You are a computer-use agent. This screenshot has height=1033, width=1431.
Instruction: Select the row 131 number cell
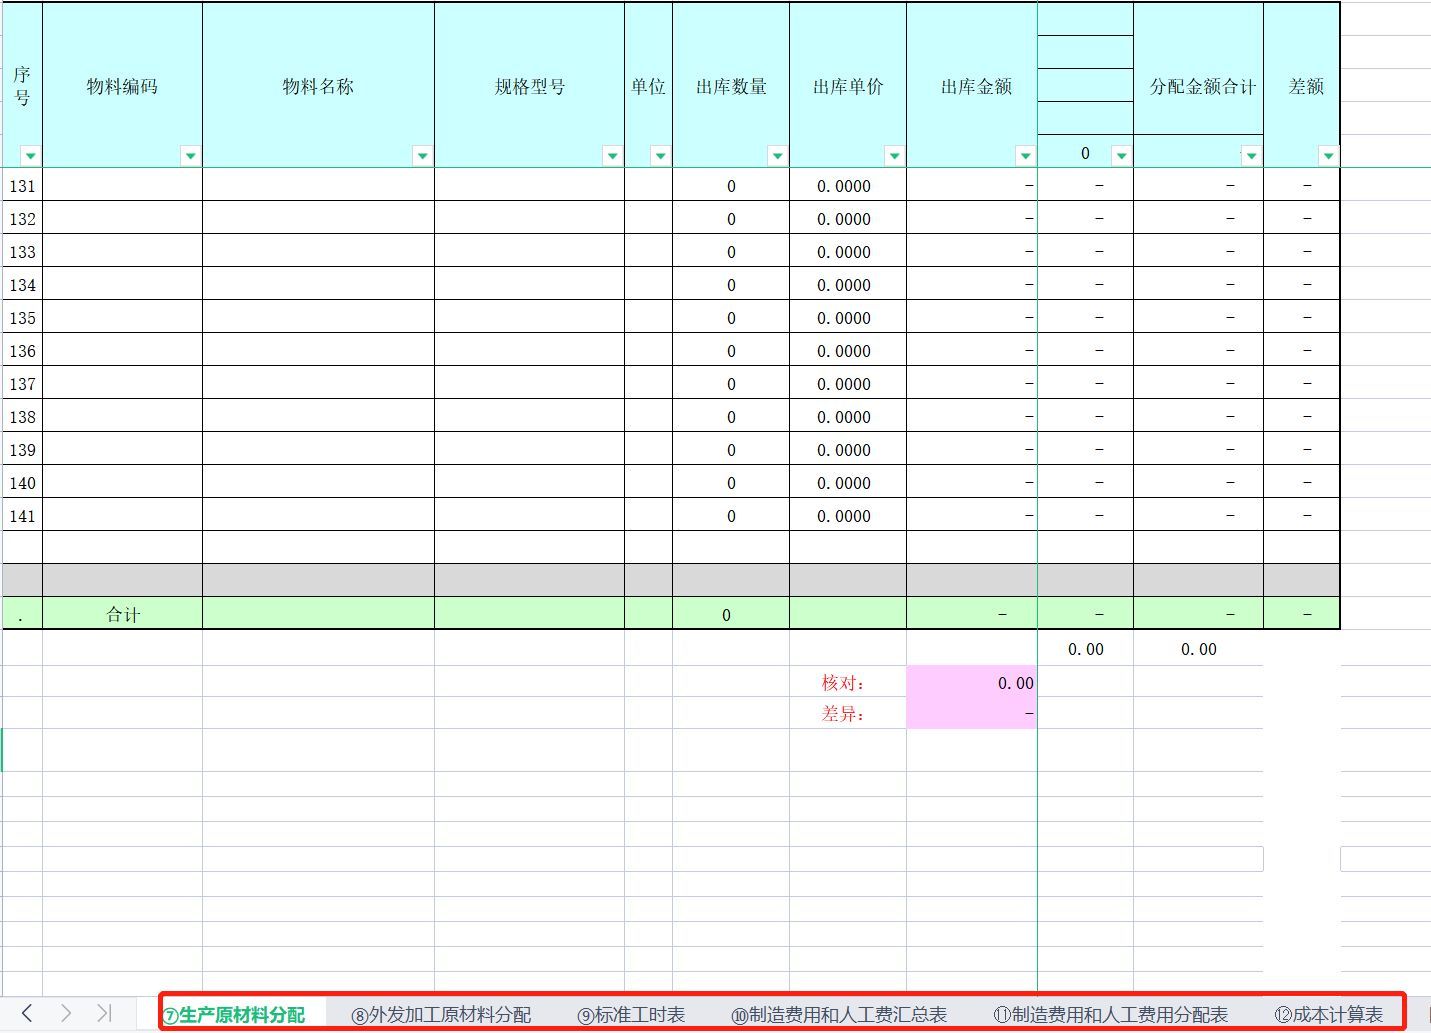pyautogui.click(x=22, y=185)
